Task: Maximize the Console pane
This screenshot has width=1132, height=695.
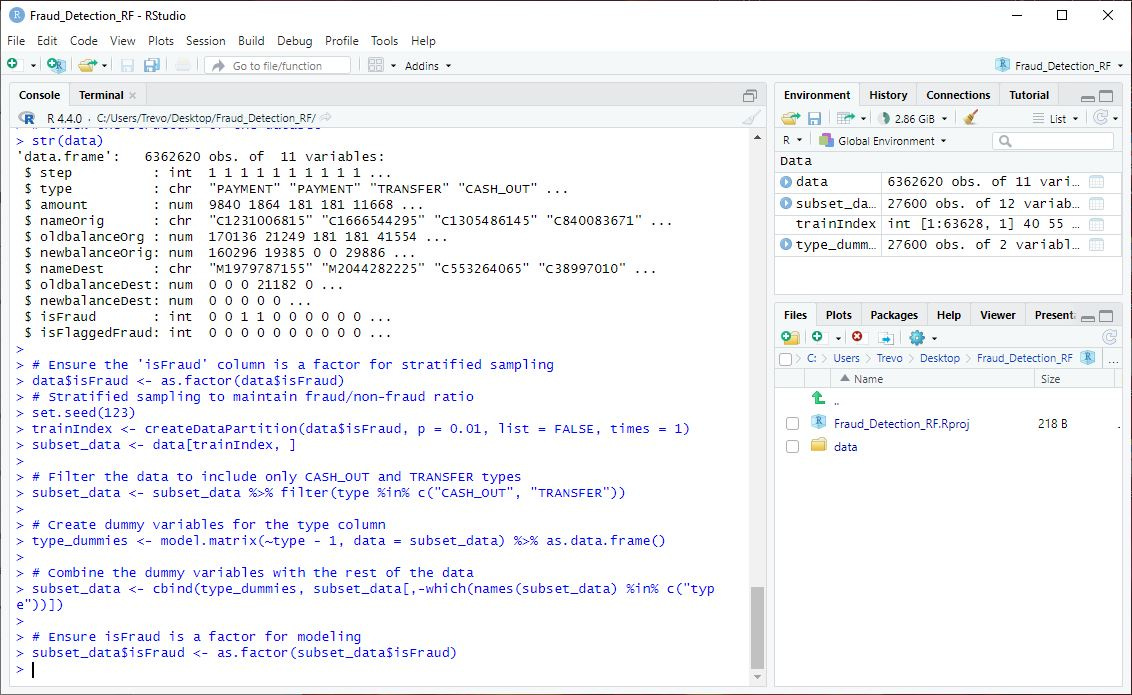Action: 750,95
